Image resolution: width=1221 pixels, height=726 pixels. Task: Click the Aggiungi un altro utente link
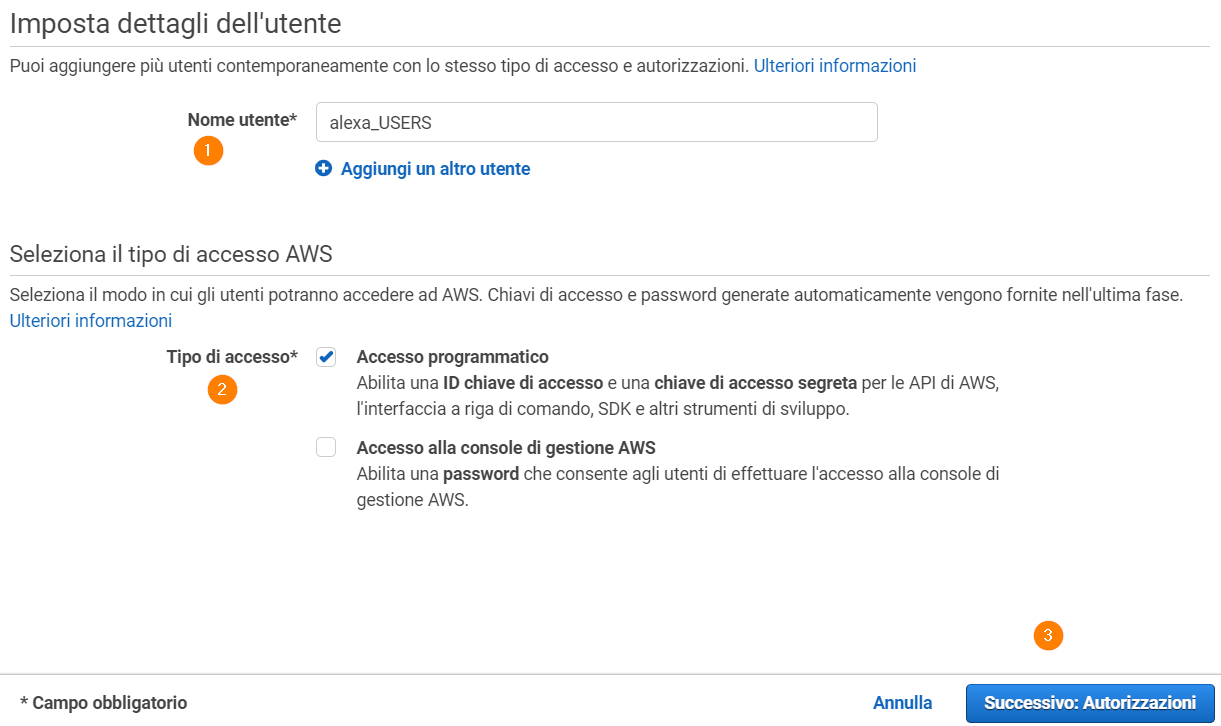click(x=435, y=169)
